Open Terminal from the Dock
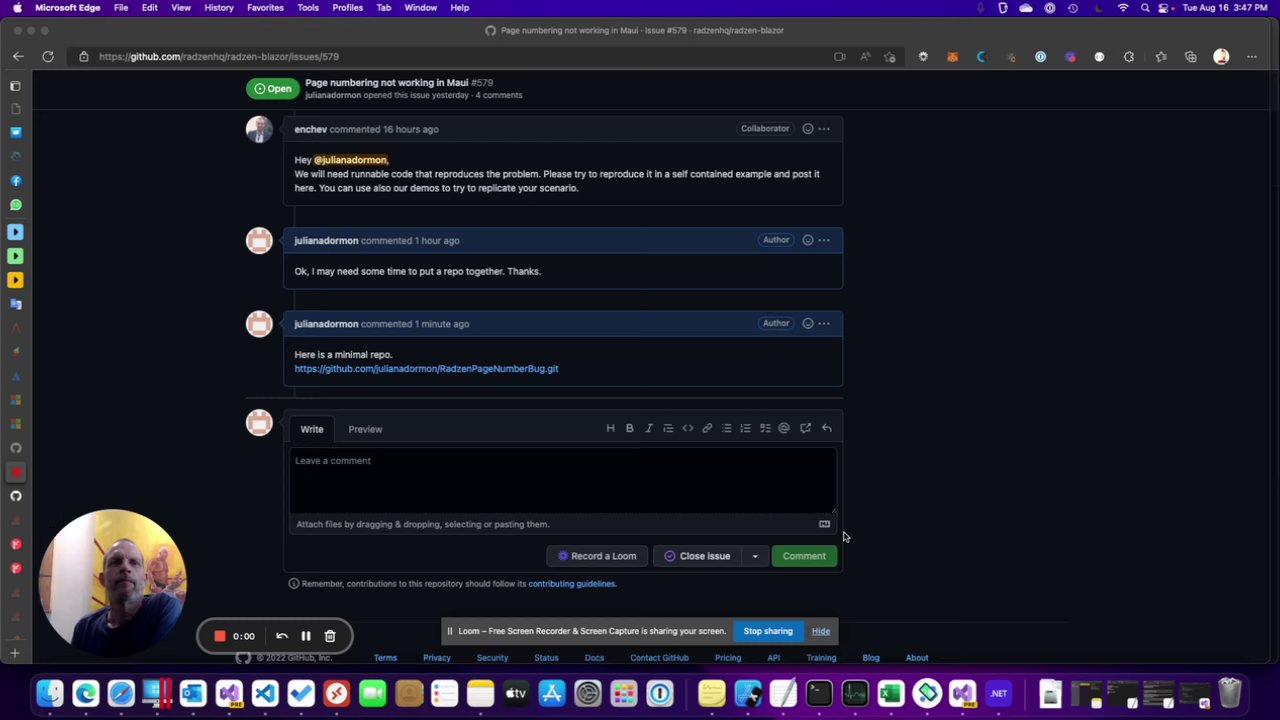The height and width of the screenshot is (720, 1280). coord(818,693)
